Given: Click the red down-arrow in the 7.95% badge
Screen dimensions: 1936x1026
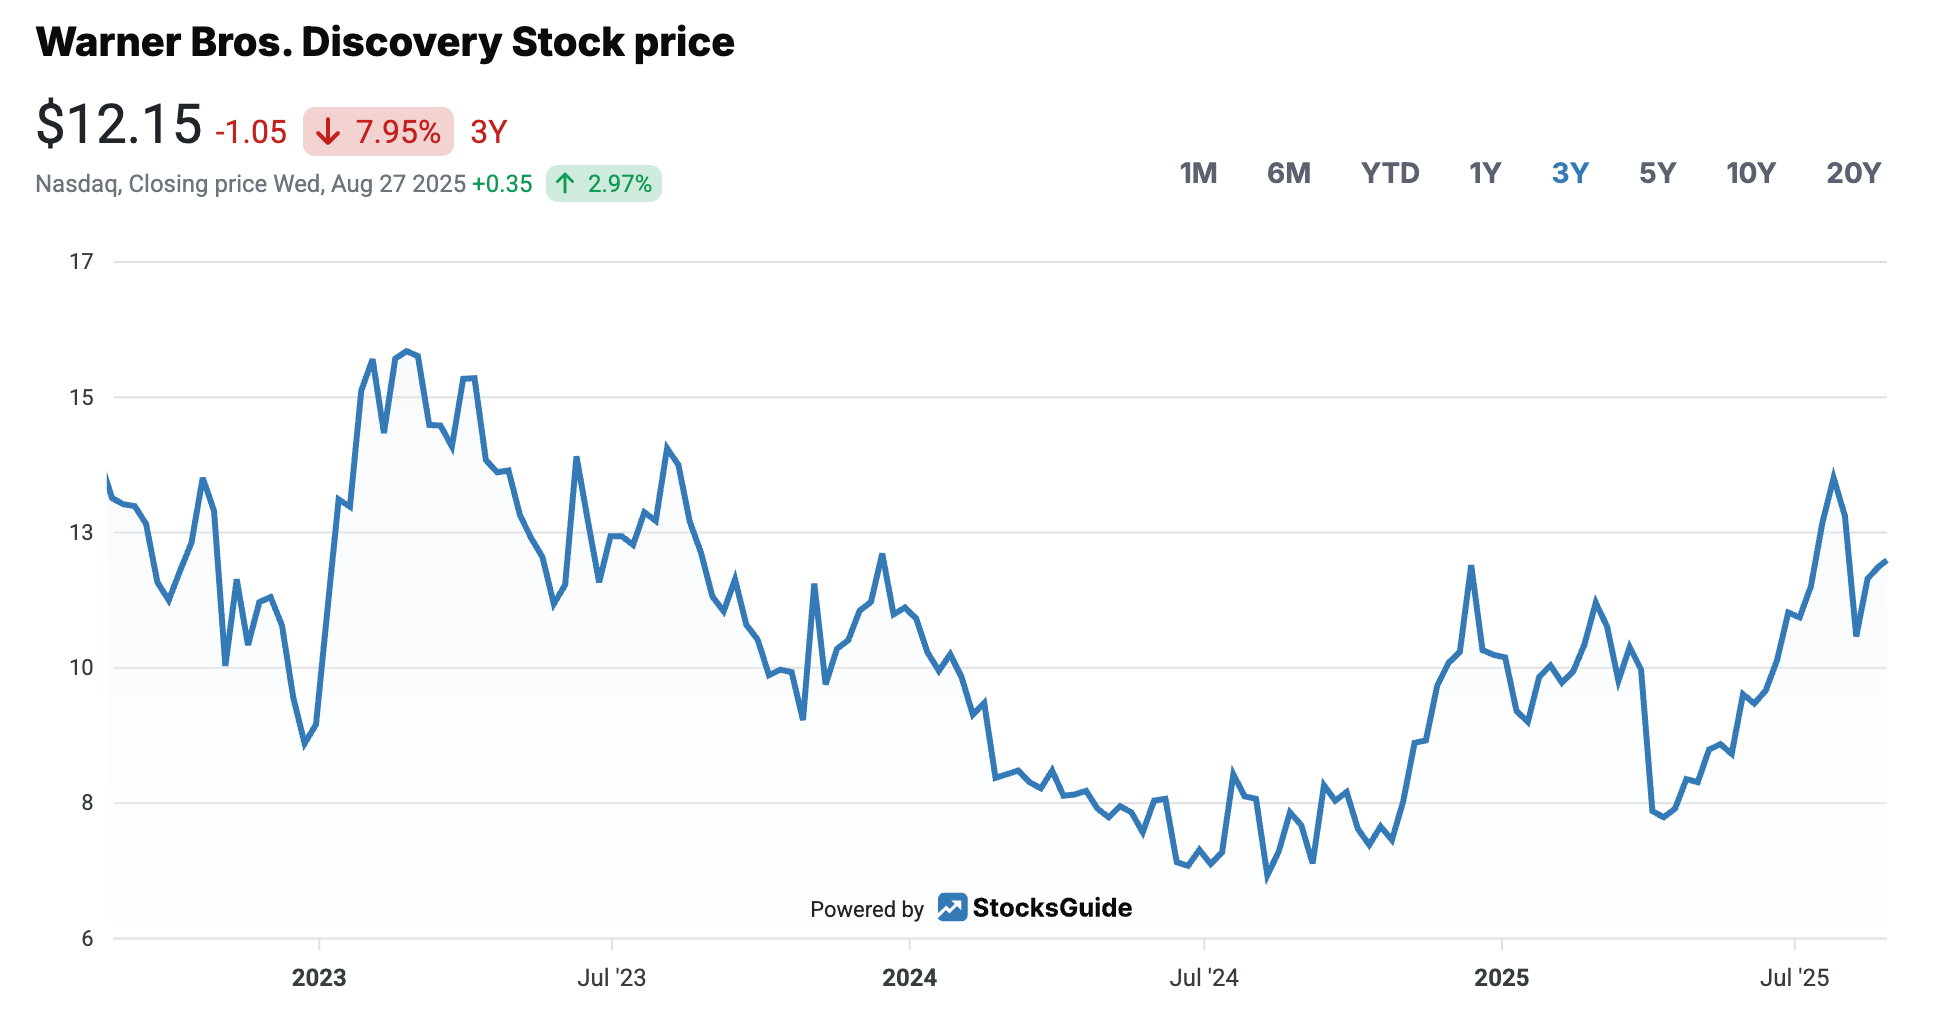Looking at the screenshot, I should tap(328, 132).
